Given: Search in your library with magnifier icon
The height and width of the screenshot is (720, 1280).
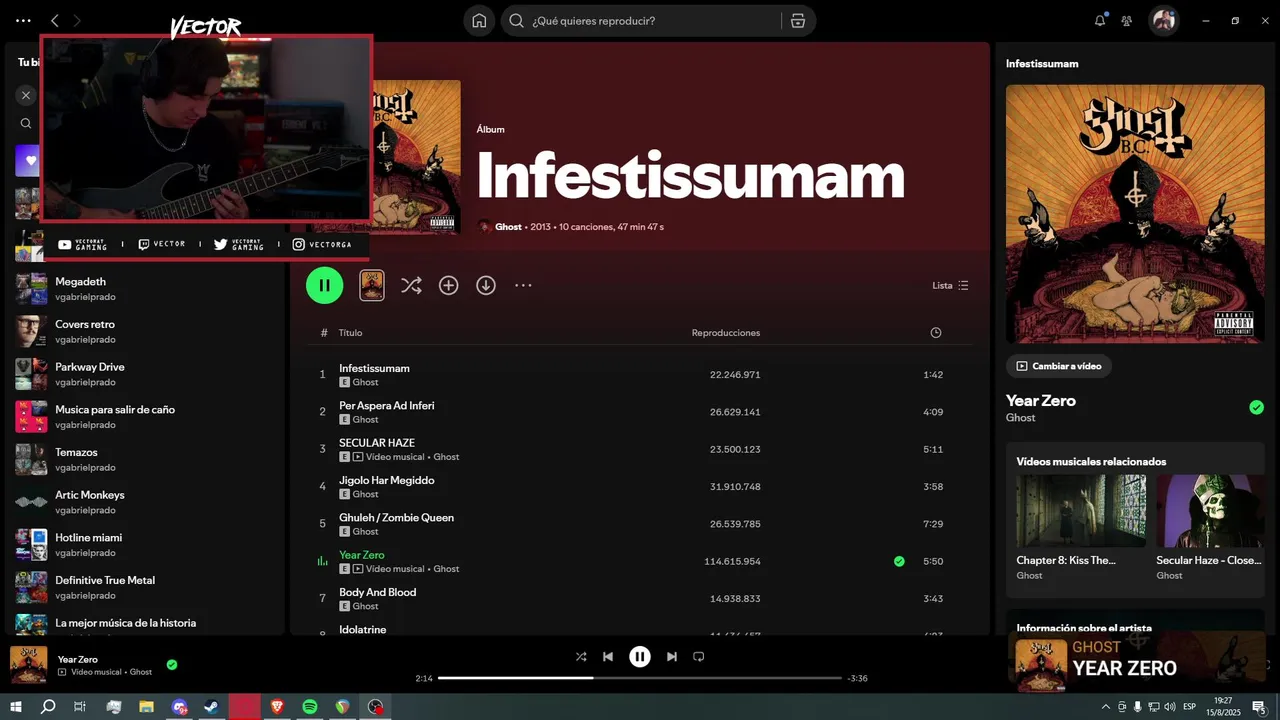Looking at the screenshot, I should pos(26,124).
